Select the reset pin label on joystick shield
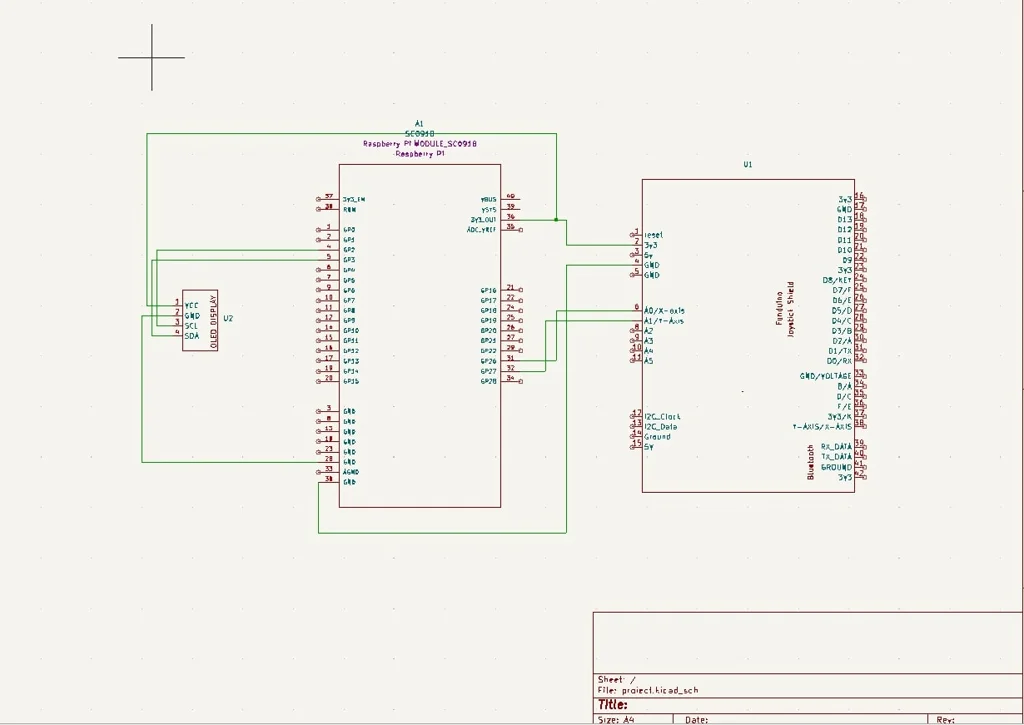This screenshot has height=725, width=1024. pyautogui.click(x=654, y=235)
